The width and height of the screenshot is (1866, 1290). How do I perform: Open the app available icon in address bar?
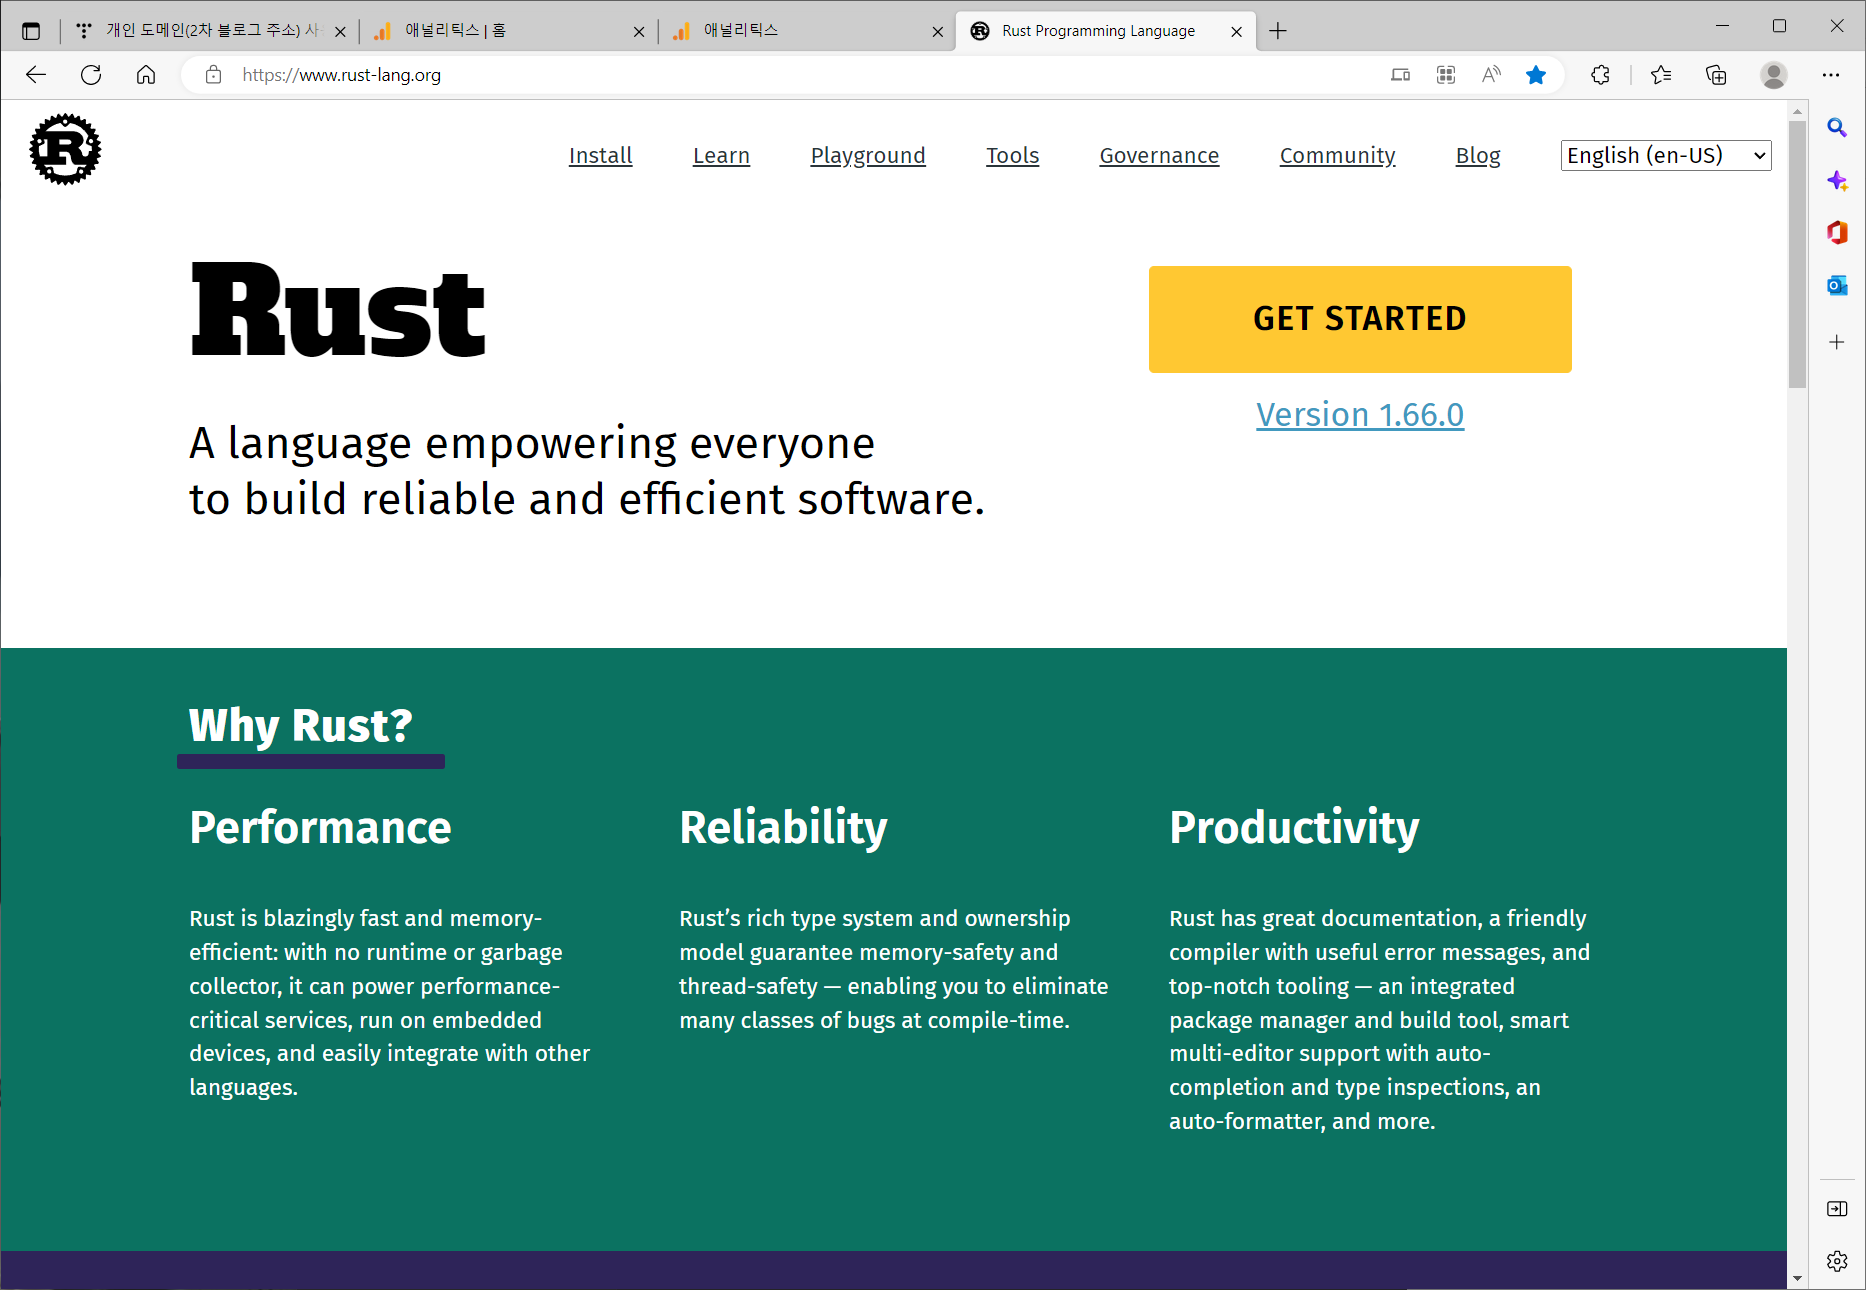pyautogui.click(x=1400, y=75)
